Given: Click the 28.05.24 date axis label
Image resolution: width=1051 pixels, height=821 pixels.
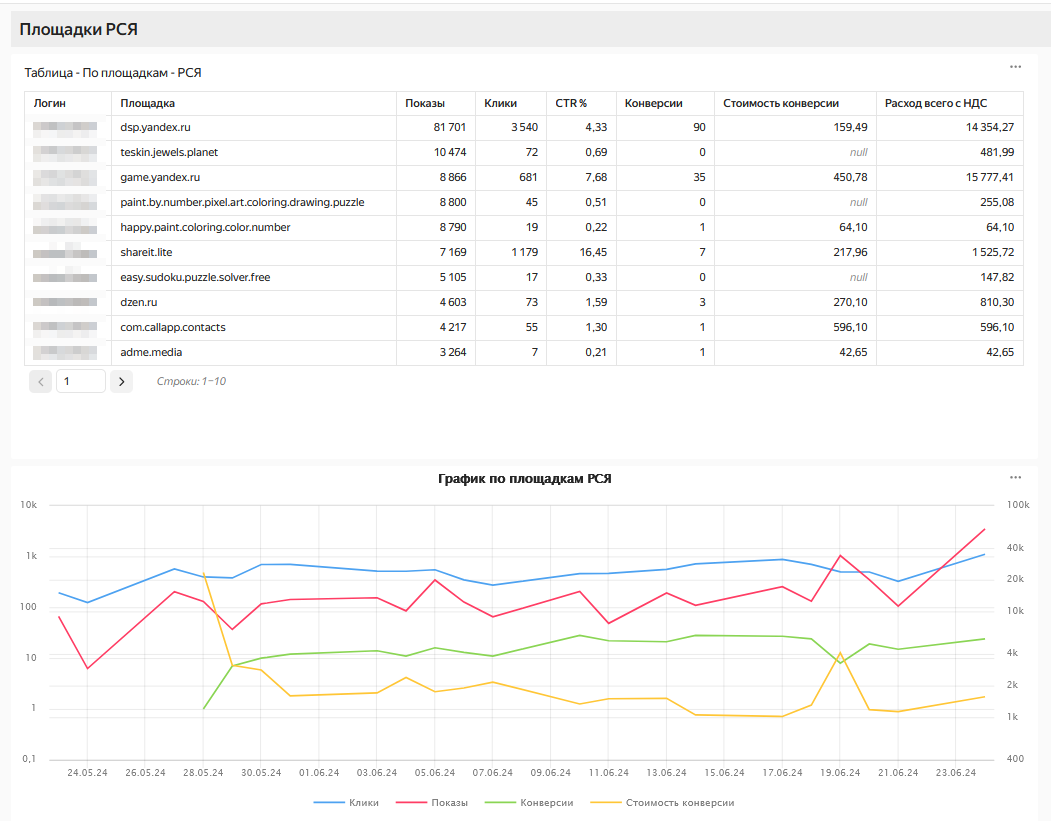Looking at the screenshot, I should click(x=203, y=773).
